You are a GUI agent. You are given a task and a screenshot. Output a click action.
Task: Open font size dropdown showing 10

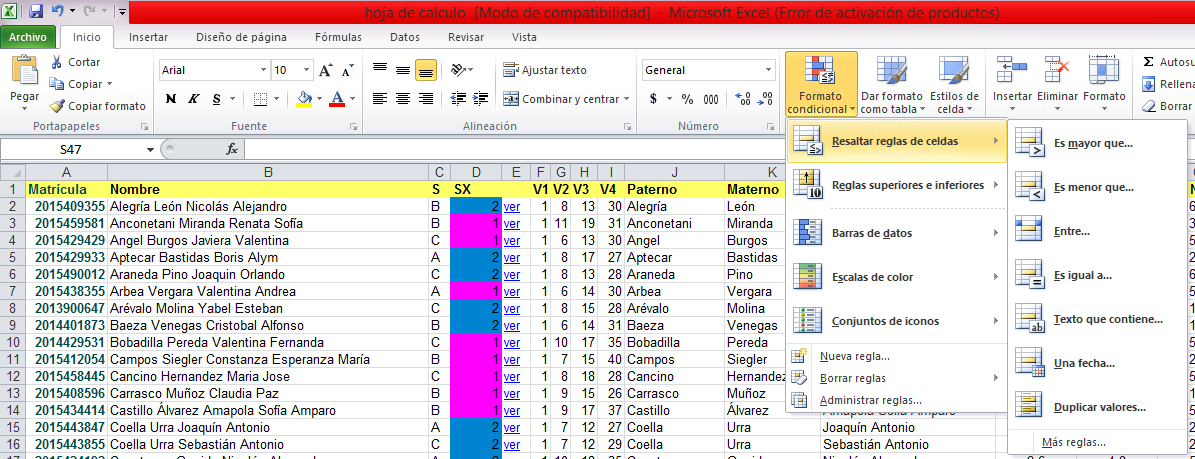tap(306, 70)
